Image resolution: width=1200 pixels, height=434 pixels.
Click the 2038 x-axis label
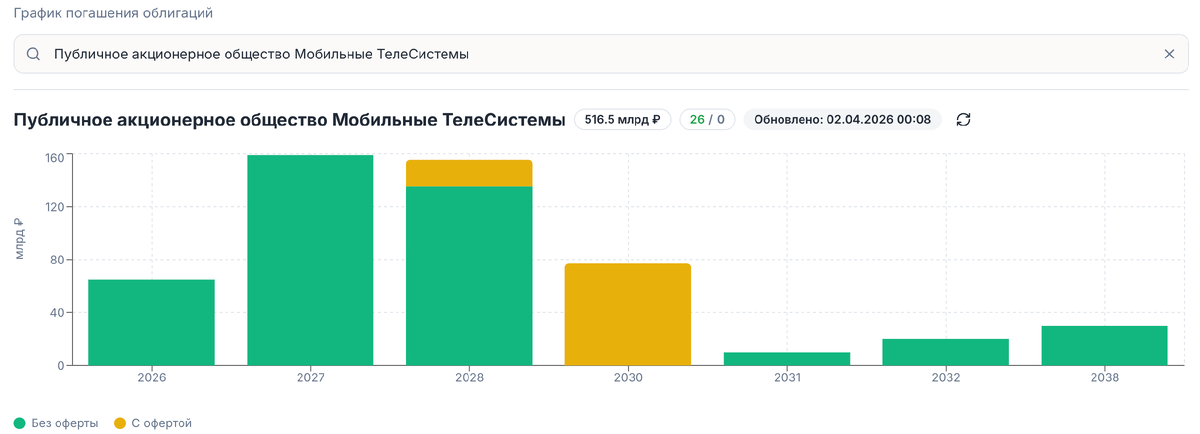[x=1105, y=378]
